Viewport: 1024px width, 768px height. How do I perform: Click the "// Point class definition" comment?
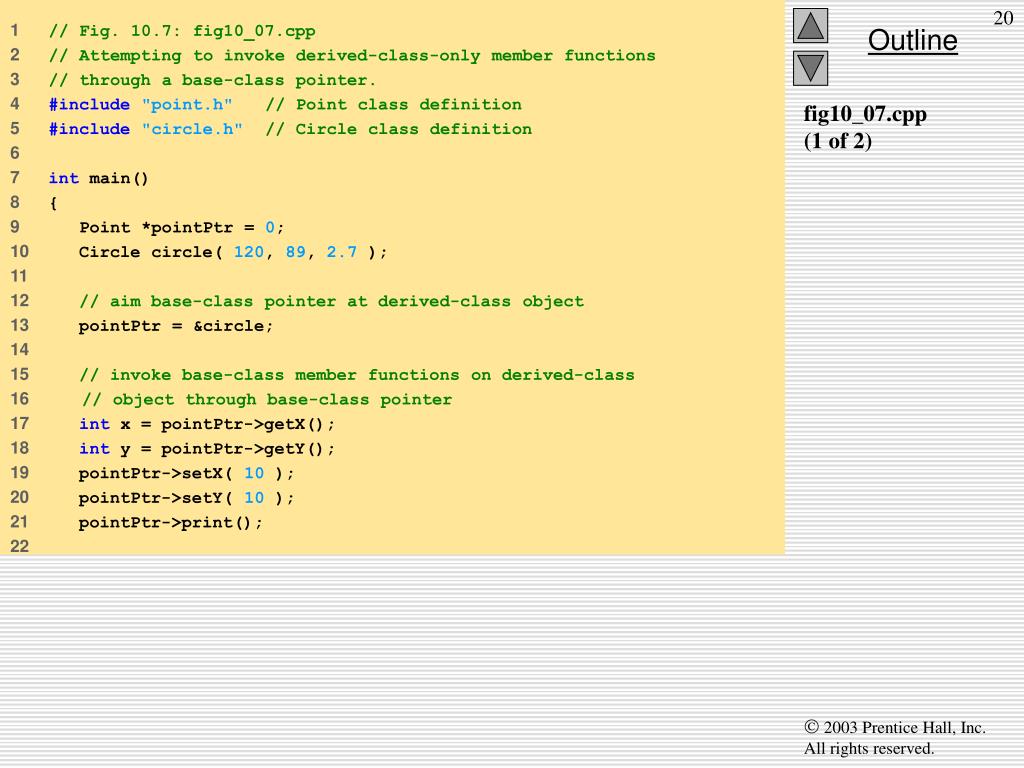[394, 104]
